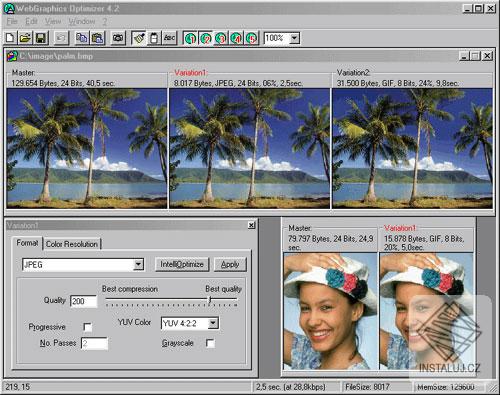Click the '31.500 Bytes, GIF' info text

click(398, 83)
